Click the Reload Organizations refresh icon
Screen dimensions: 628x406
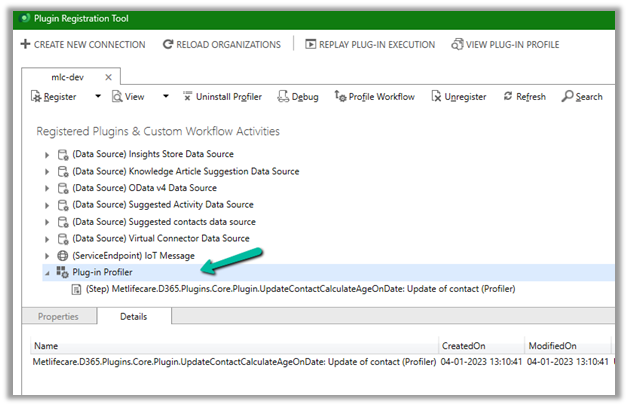[168, 45]
